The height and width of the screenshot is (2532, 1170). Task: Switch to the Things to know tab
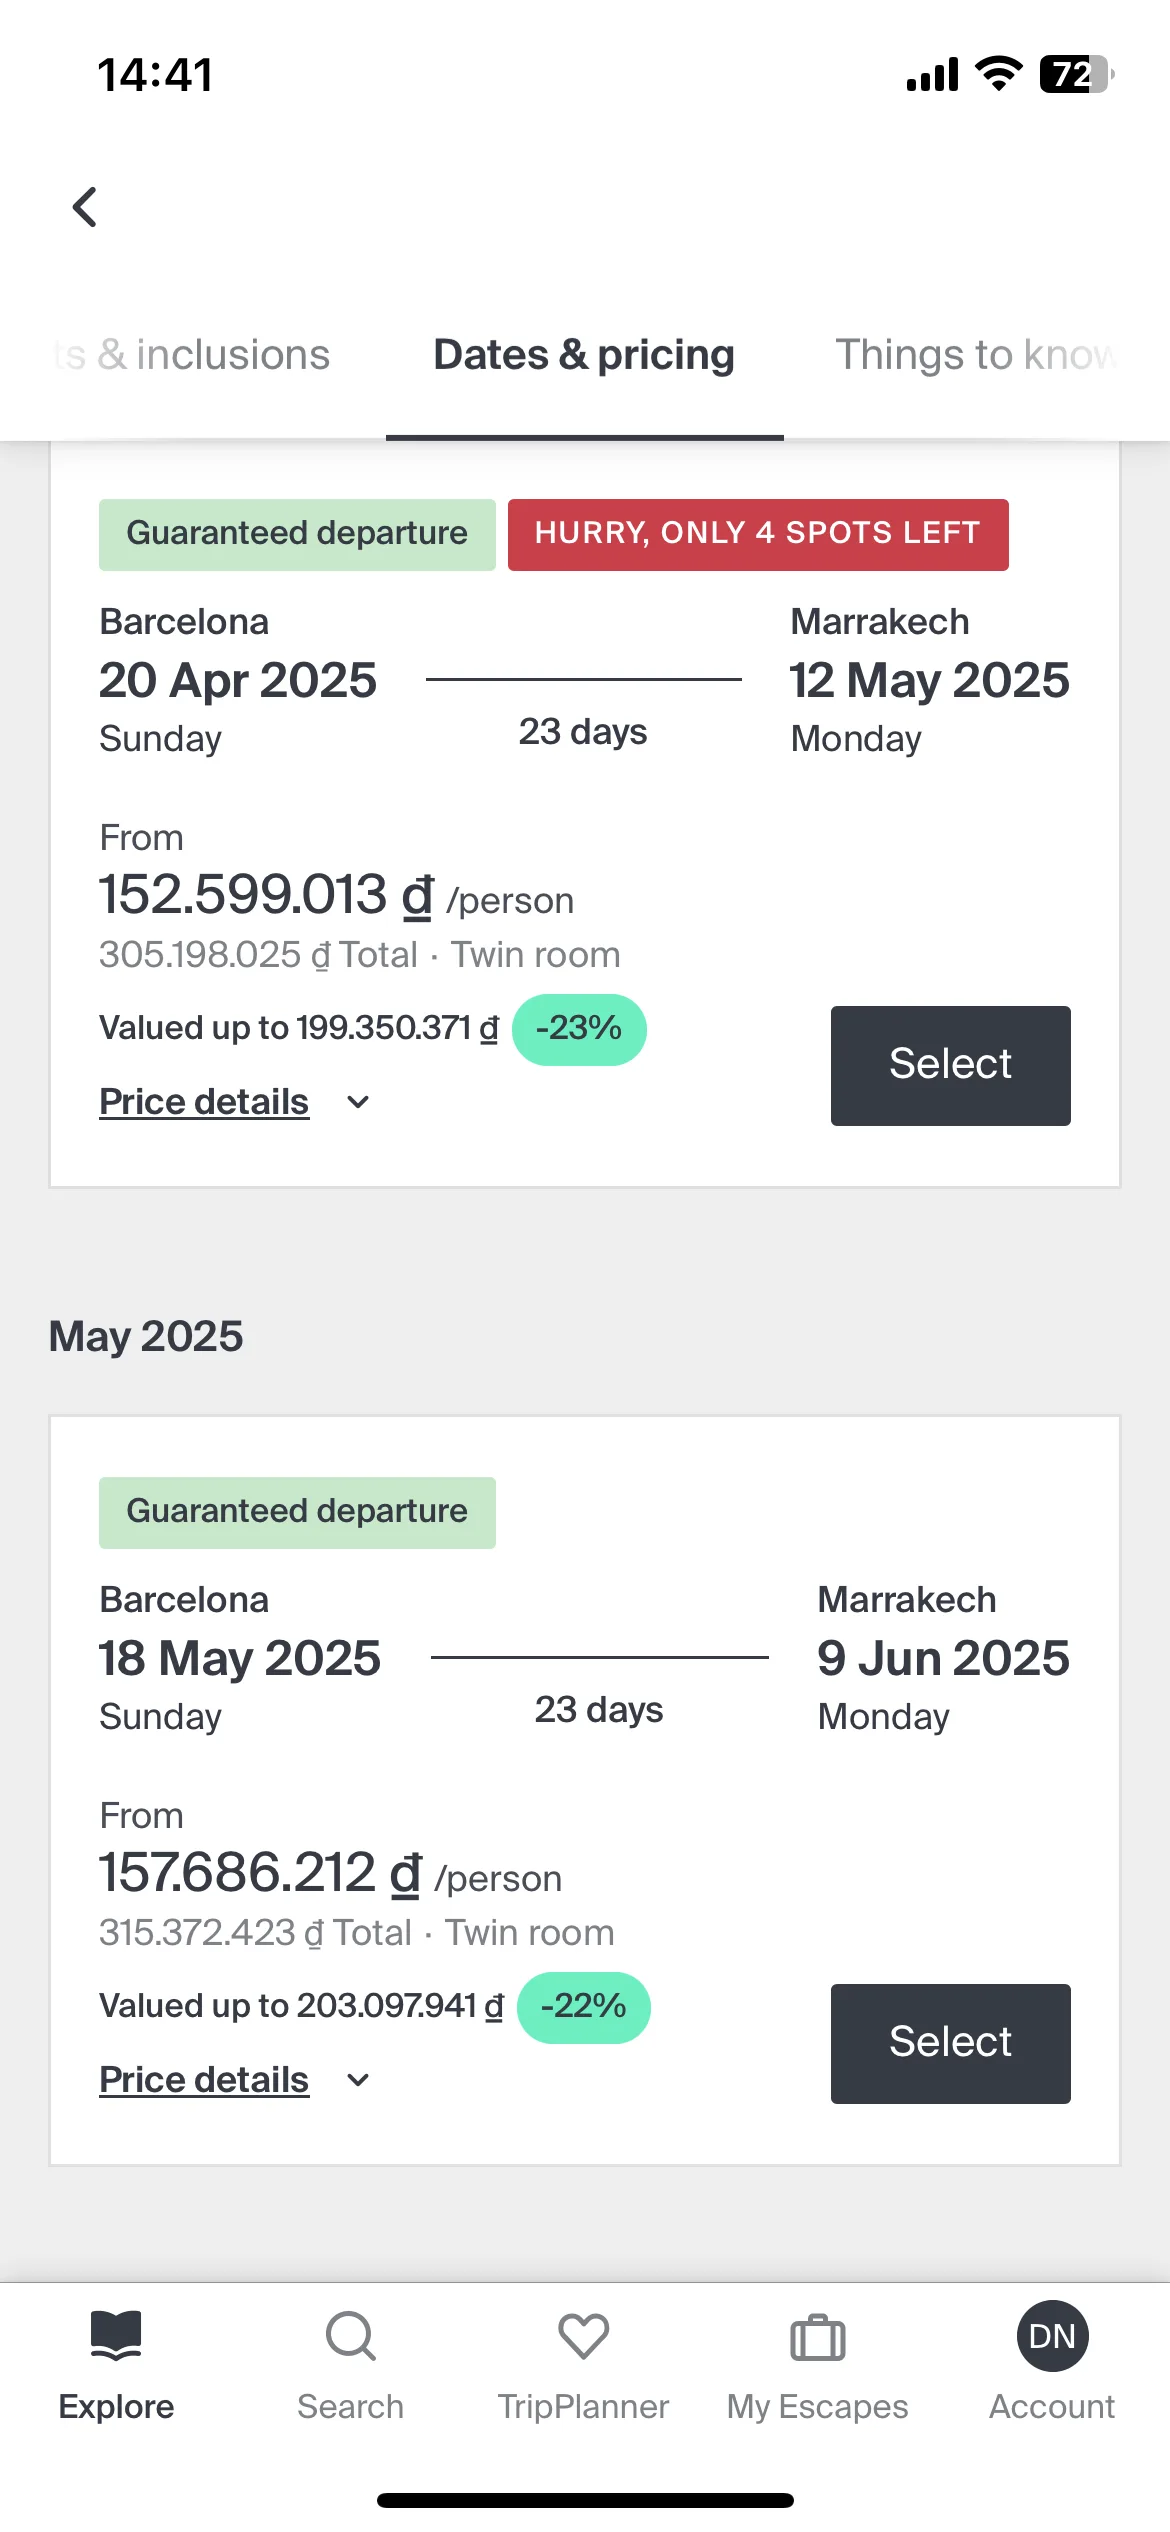[x=976, y=355]
